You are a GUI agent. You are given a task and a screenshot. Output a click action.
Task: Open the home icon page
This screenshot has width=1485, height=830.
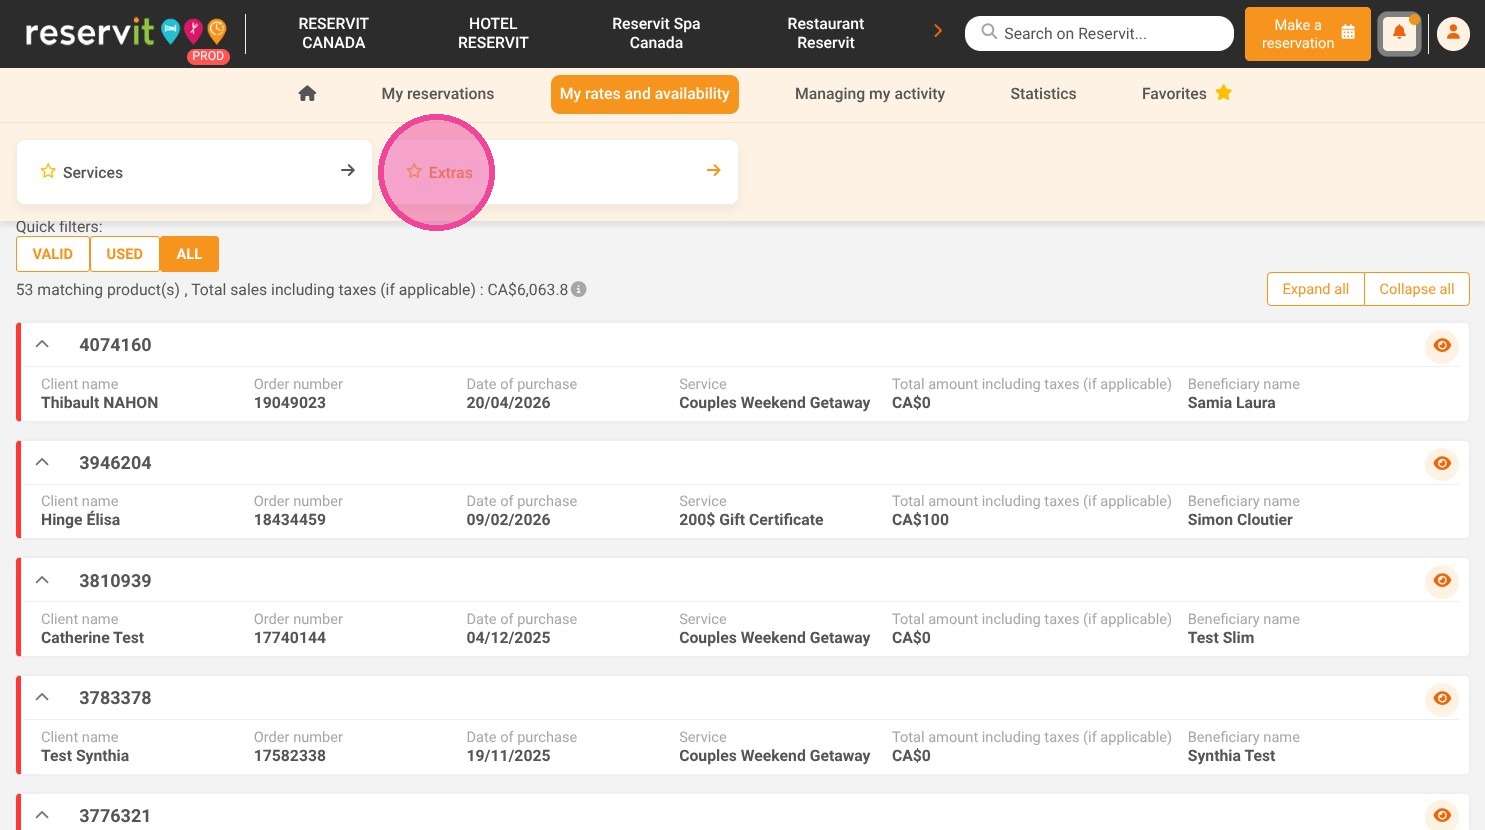307,93
